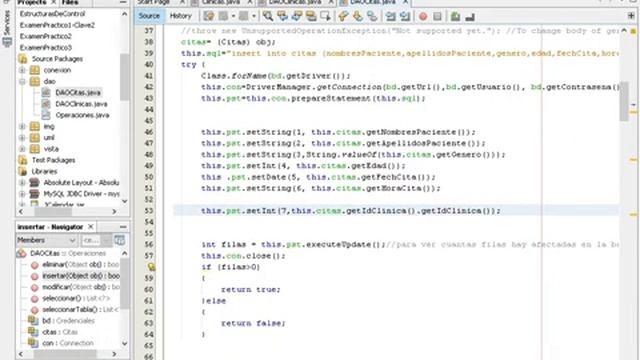640x360 pixels.
Task: Click the Last Edit toolbar icon
Action: click(209, 16)
